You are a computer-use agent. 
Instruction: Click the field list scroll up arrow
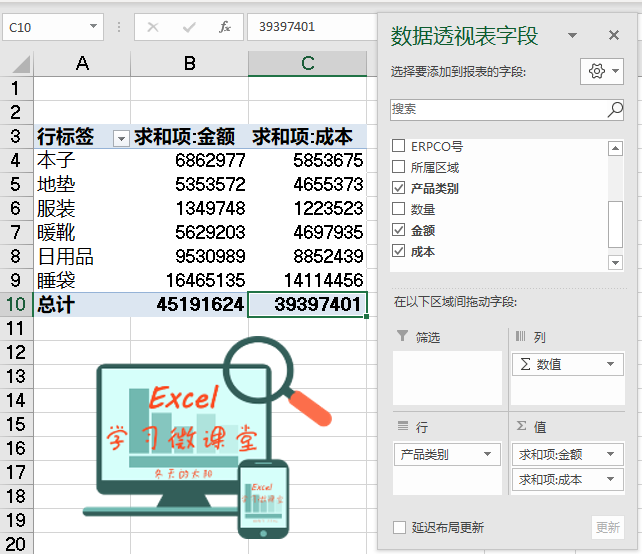(x=615, y=148)
